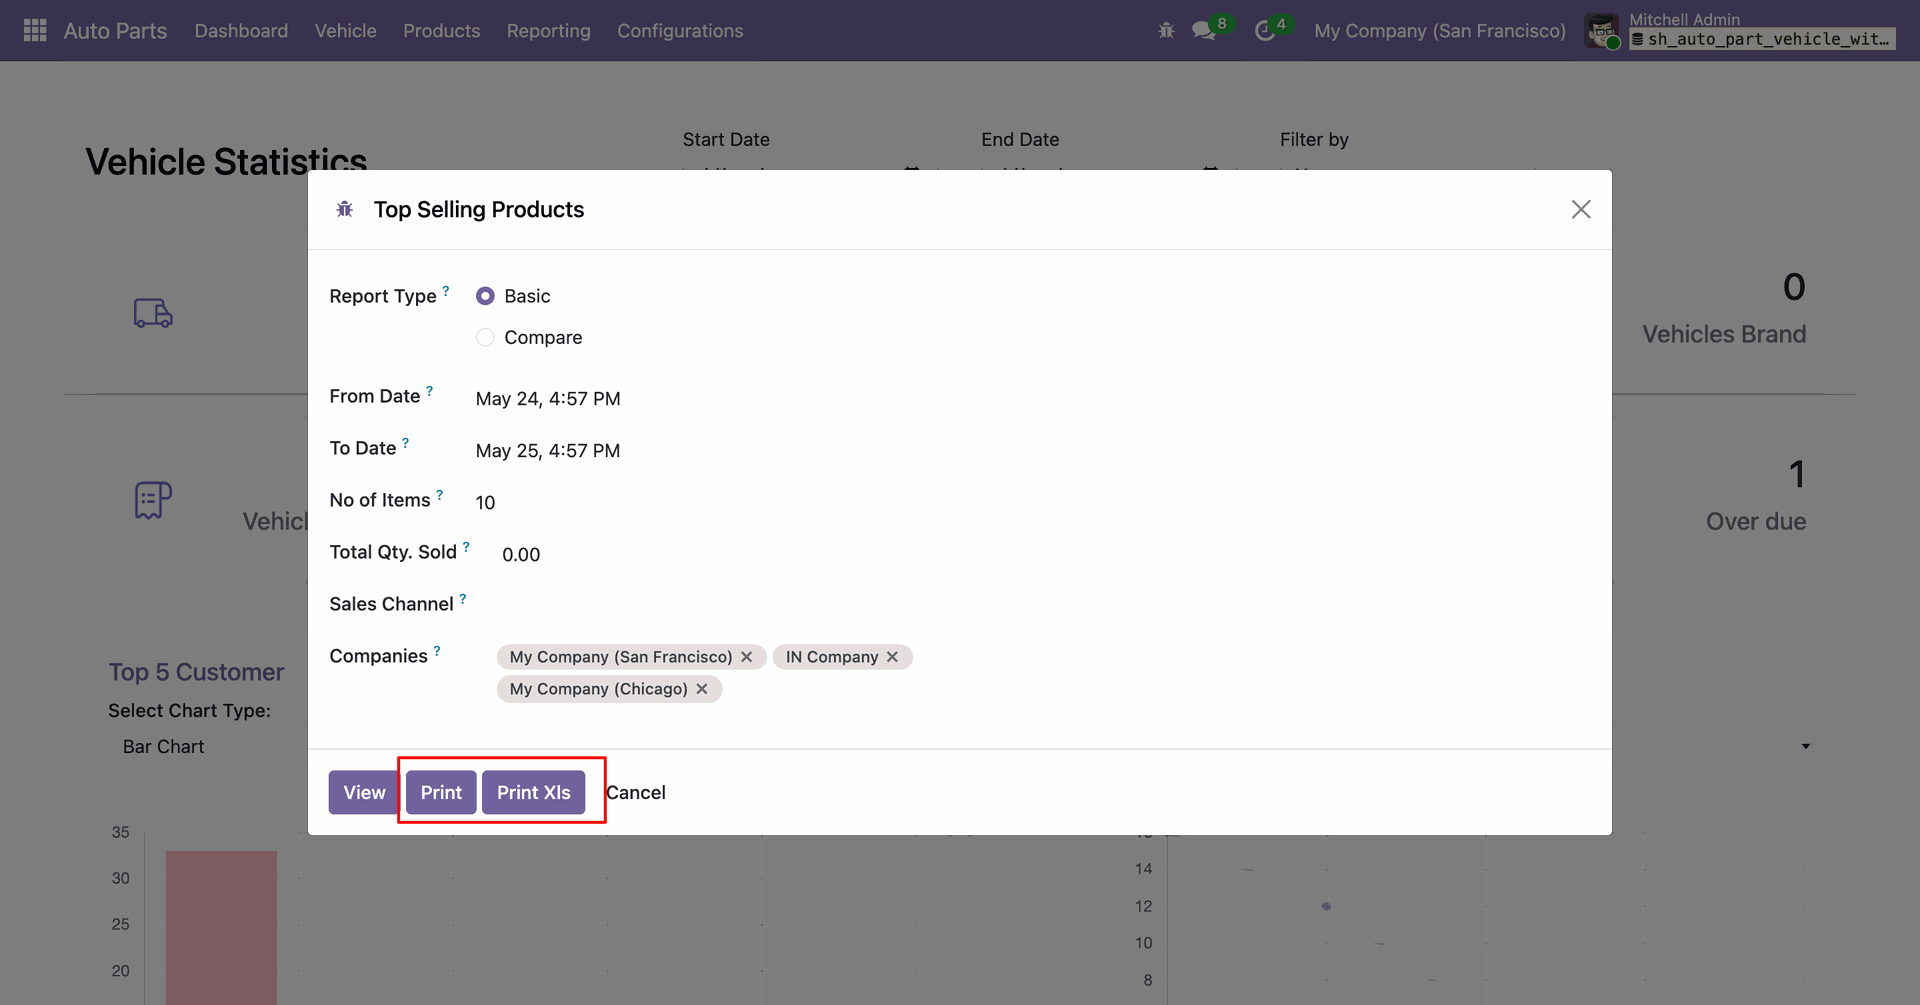The image size is (1920, 1005).
Task: Select the Compare report type
Action: coord(485,338)
